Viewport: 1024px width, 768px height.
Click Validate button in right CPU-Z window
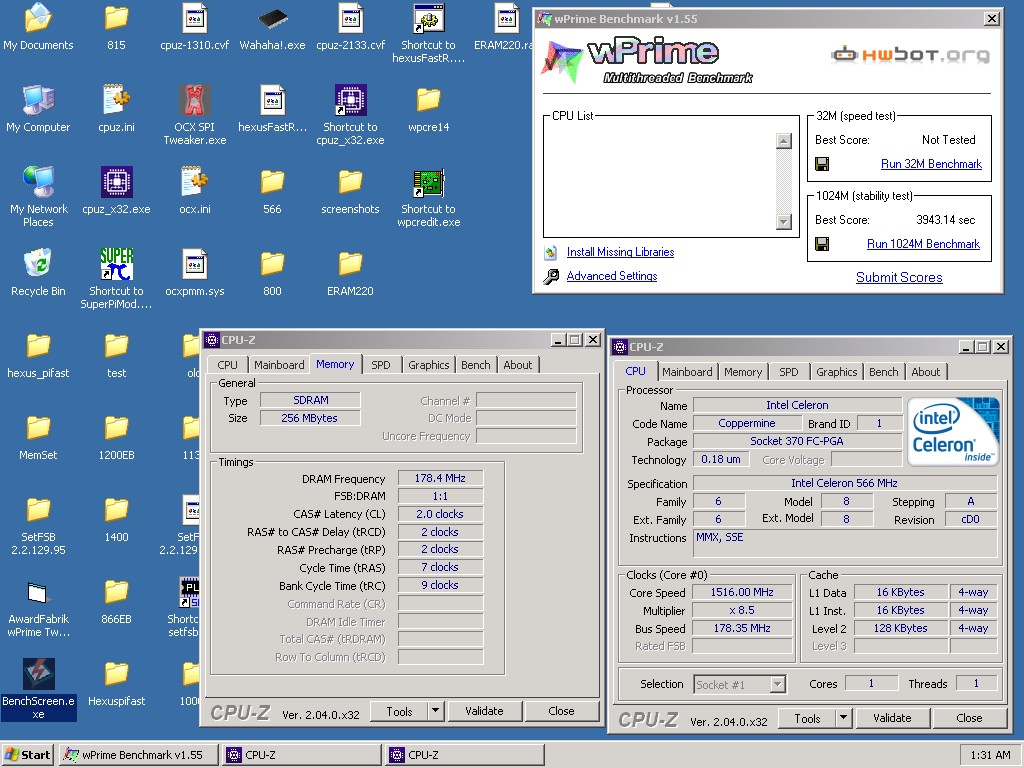(892, 718)
